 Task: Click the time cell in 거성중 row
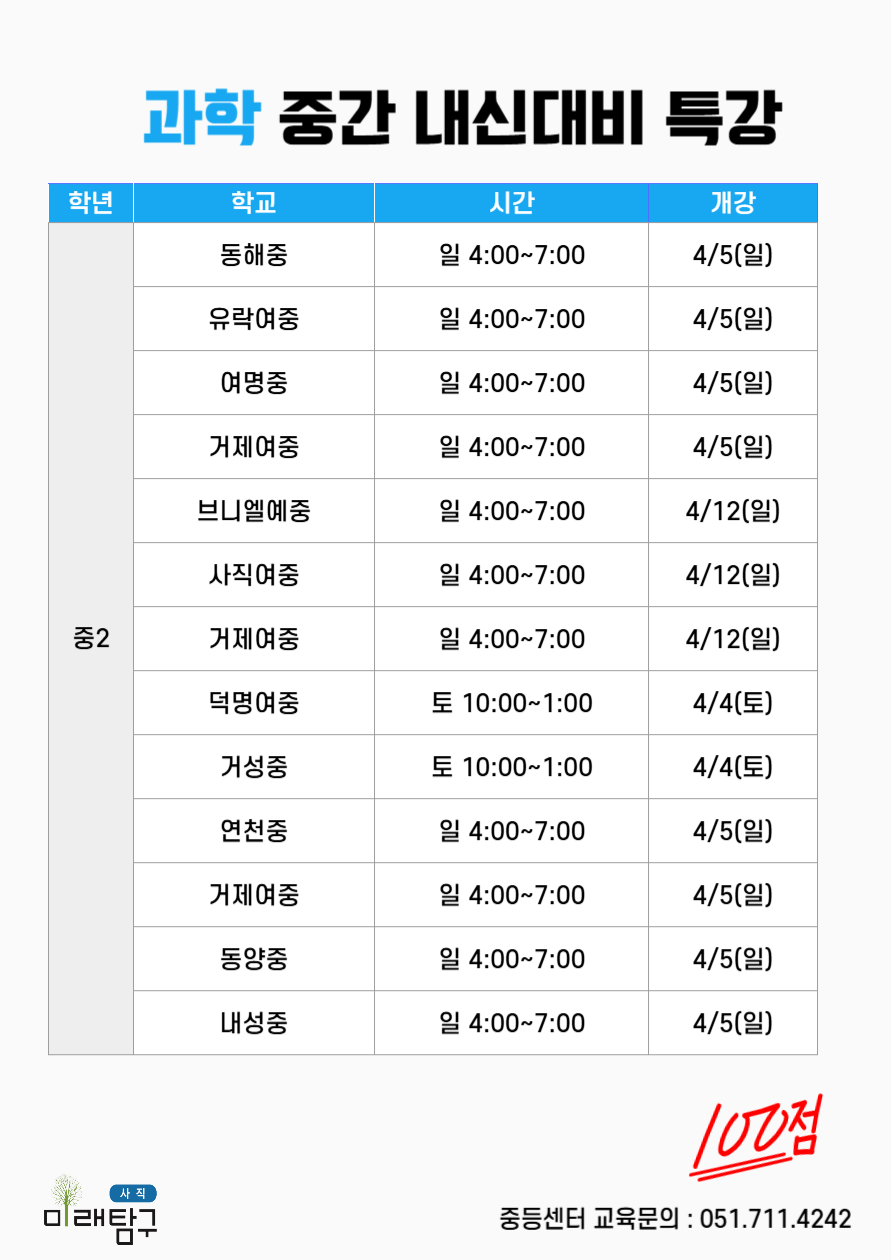(511, 767)
